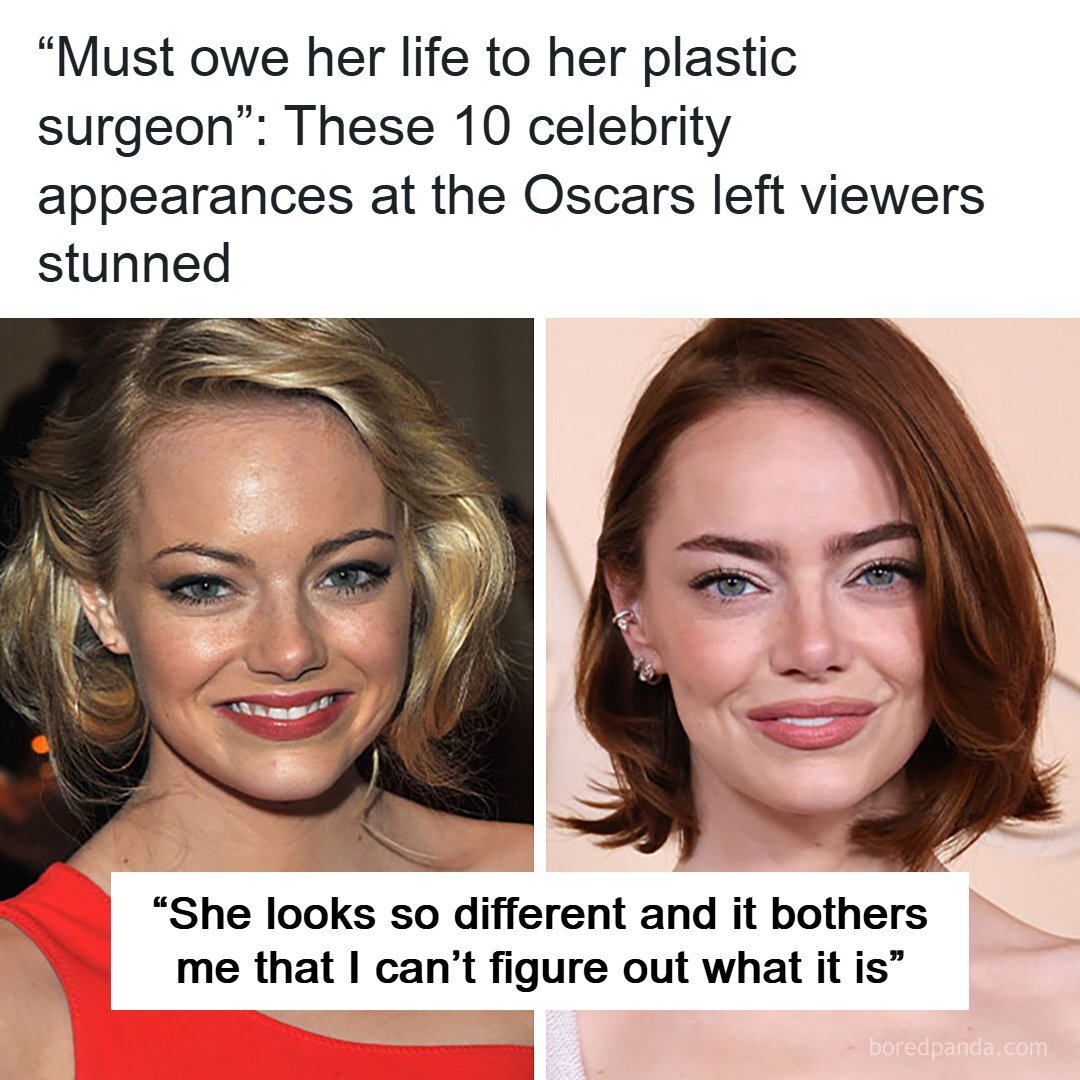Image resolution: width=1080 pixels, height=1080 pixels.
Task: Click the "figure out what it is" caption line
Action: pyautogui.click(x=539, y=968)
